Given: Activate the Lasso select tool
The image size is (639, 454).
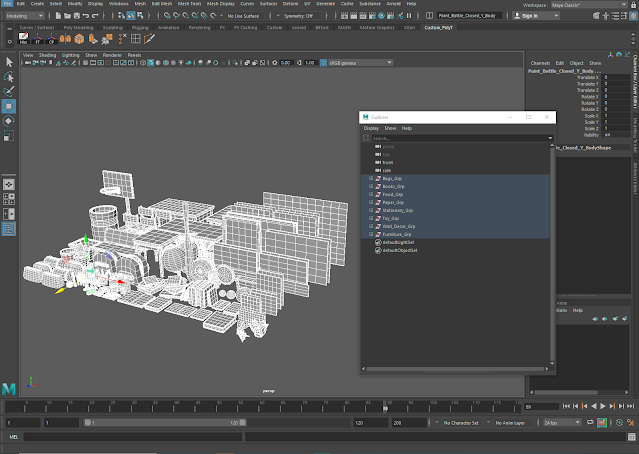Looking at the screenshot, I should point(9,76).
